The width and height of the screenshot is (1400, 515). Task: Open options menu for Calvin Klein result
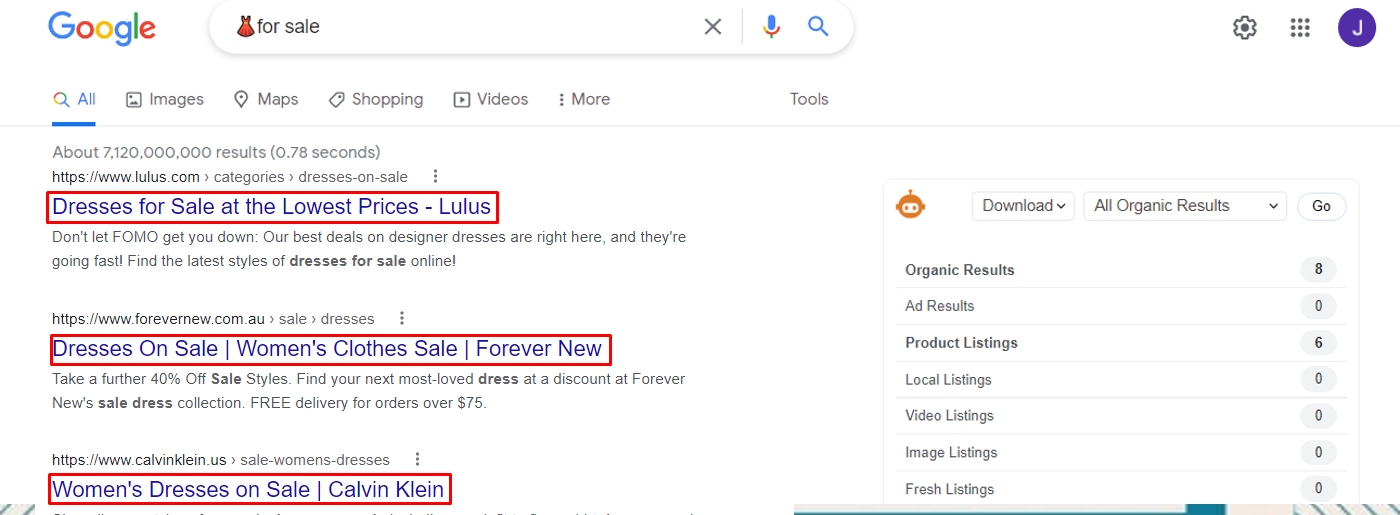click(417, 460)
